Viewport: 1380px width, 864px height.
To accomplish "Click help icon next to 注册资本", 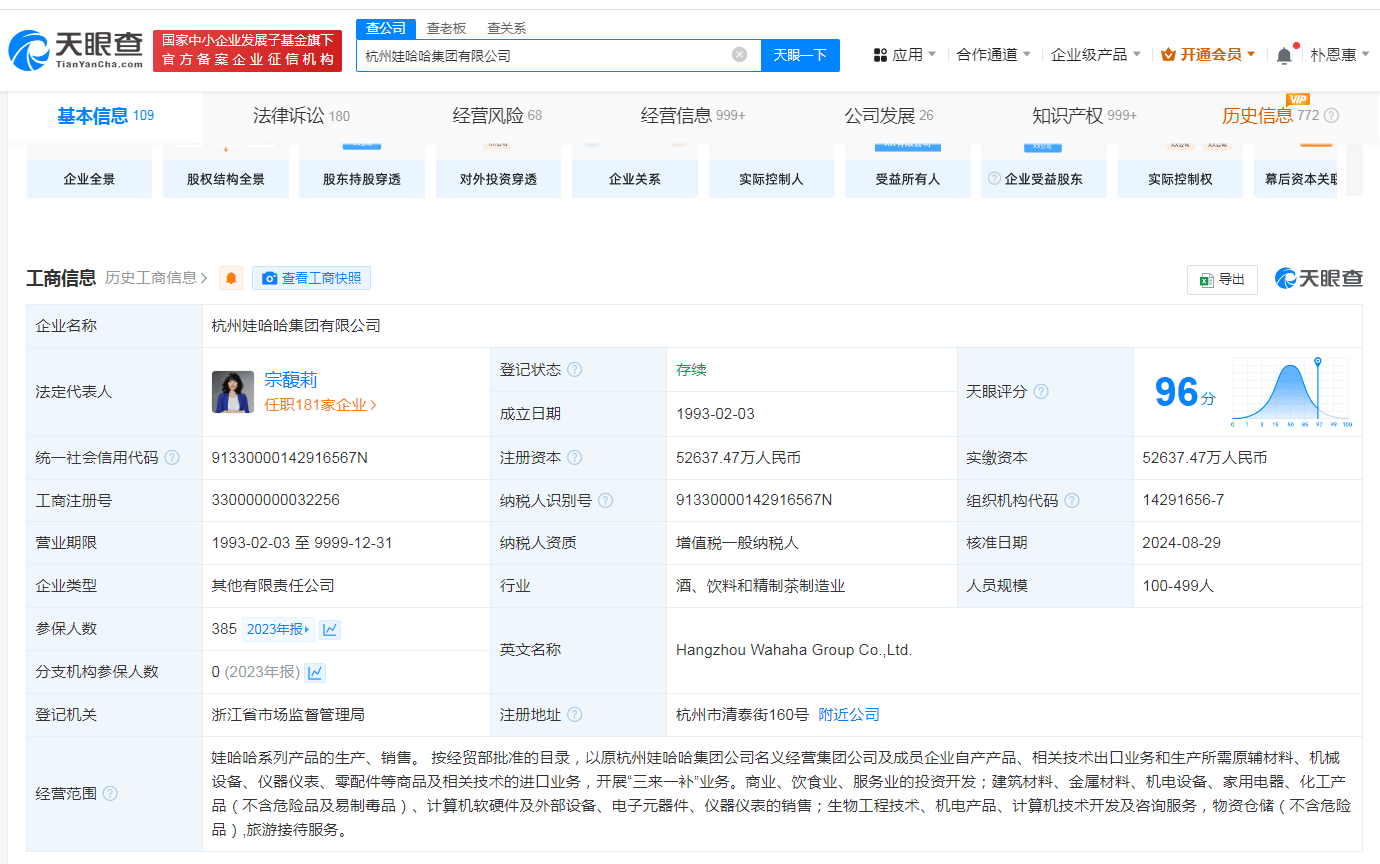I will pyautogui.click(x=575, y=457).
